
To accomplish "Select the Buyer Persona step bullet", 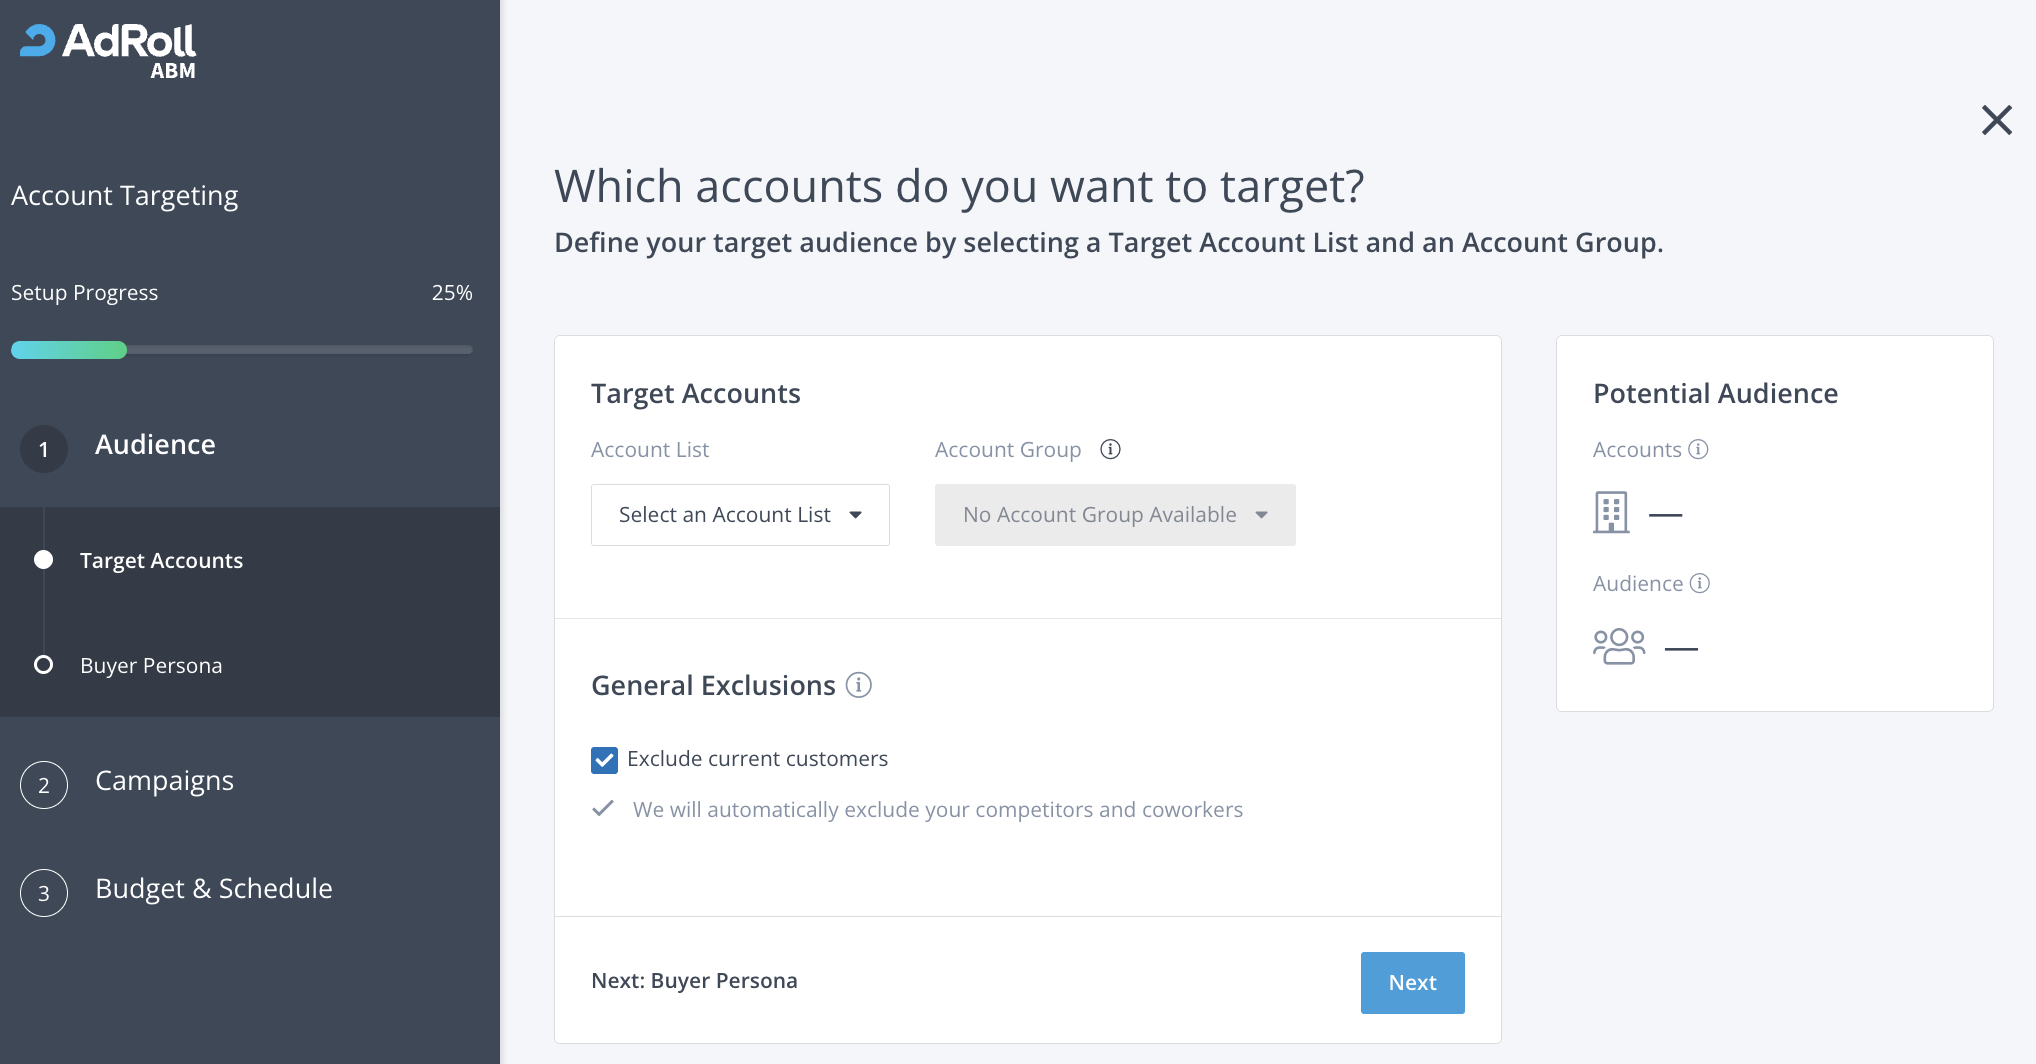I will point(44,665).
